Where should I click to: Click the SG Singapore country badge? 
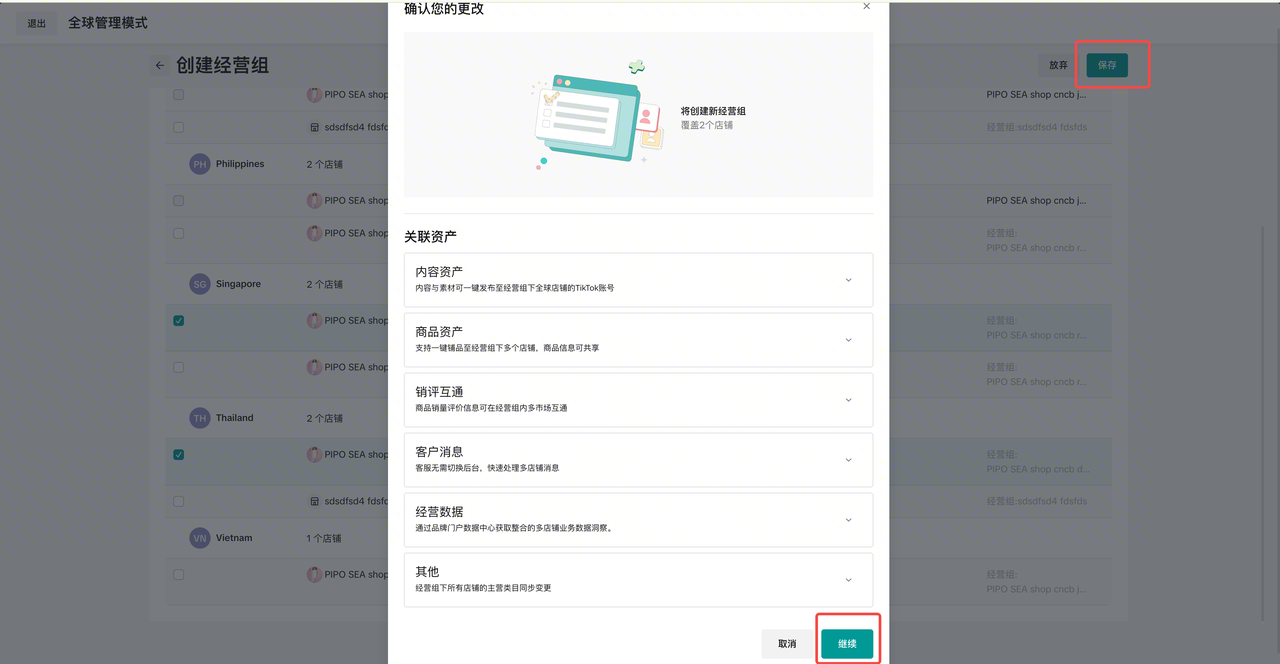[200, 284]
